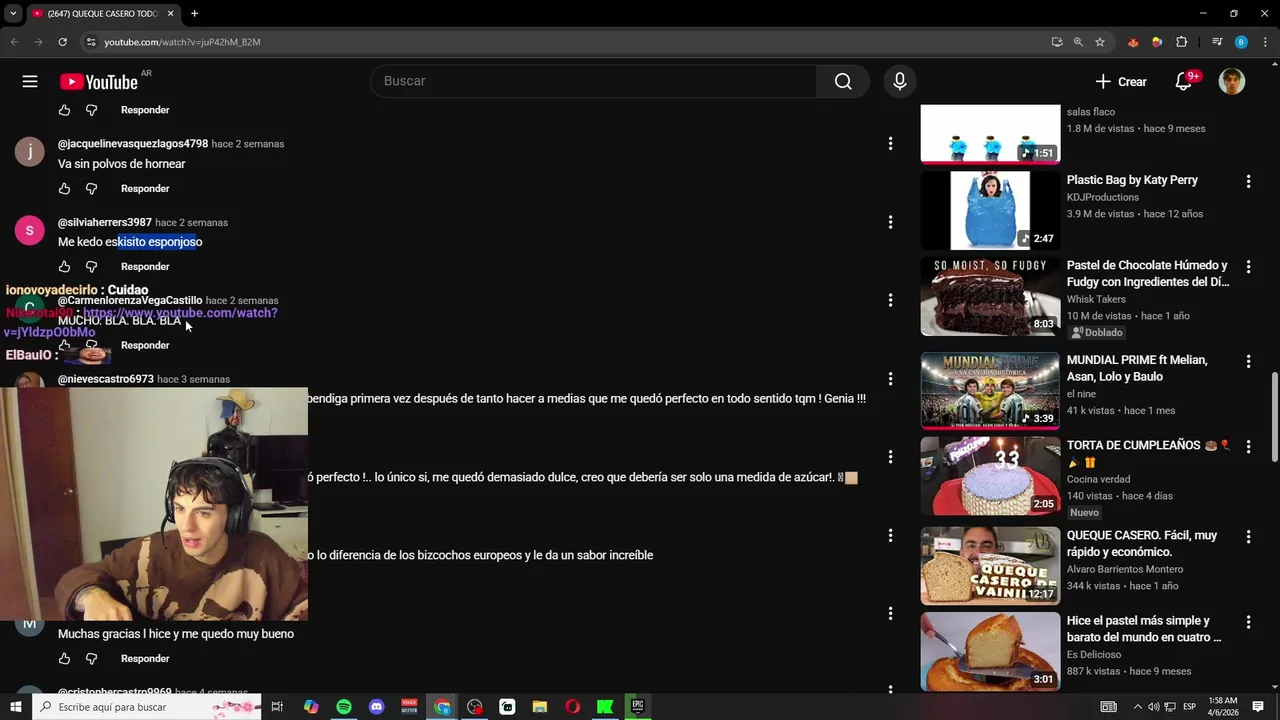
Task: Open a new browser tab
Action: (194, 13)
